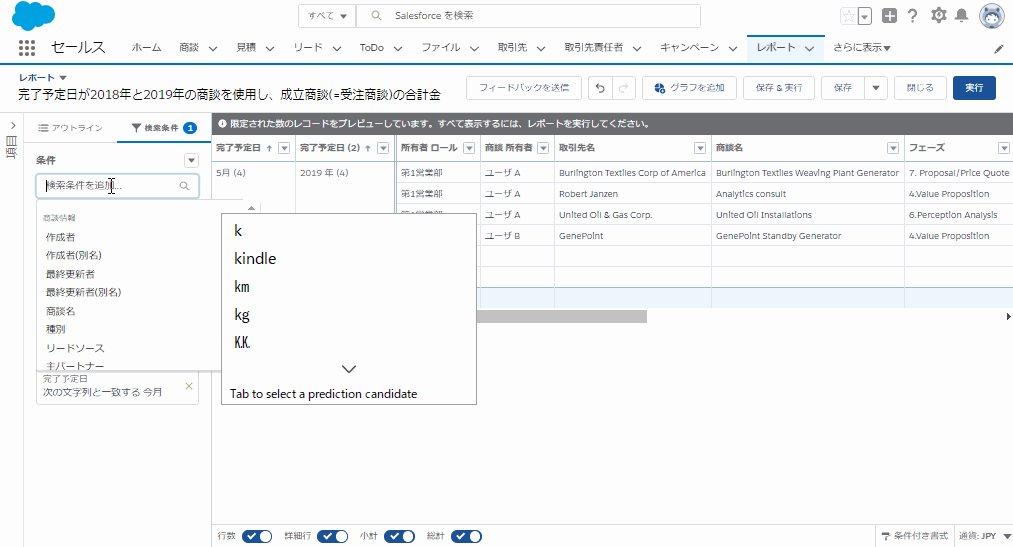Click the redo arrow button
Screen dimensions: 1013x547
[623, 88]
